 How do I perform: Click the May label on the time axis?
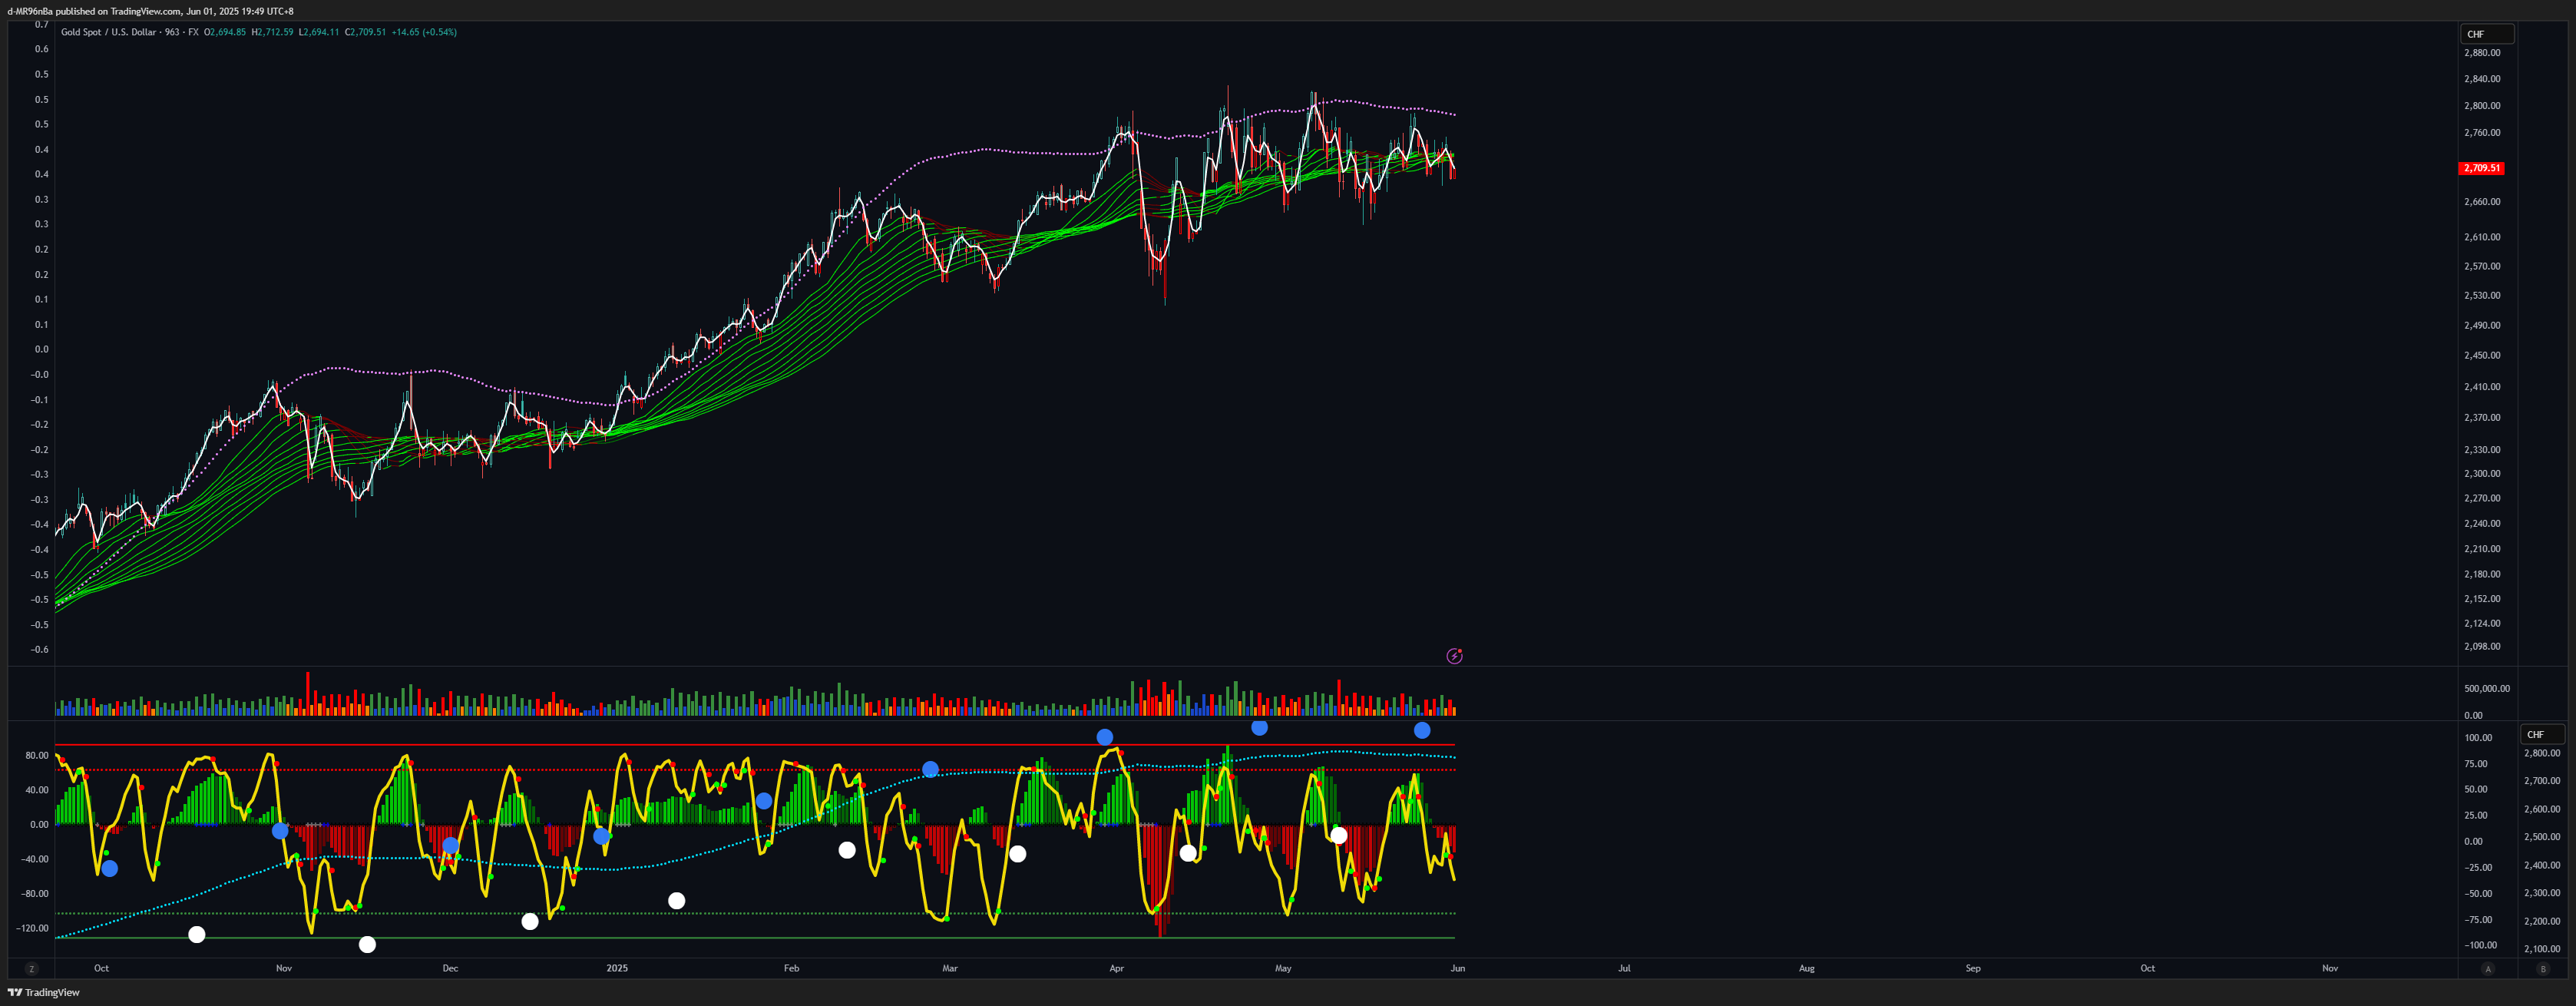click(1283, 968)
